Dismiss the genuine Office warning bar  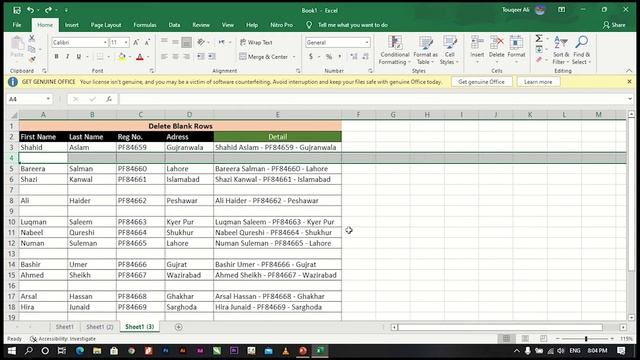(629, 82)
